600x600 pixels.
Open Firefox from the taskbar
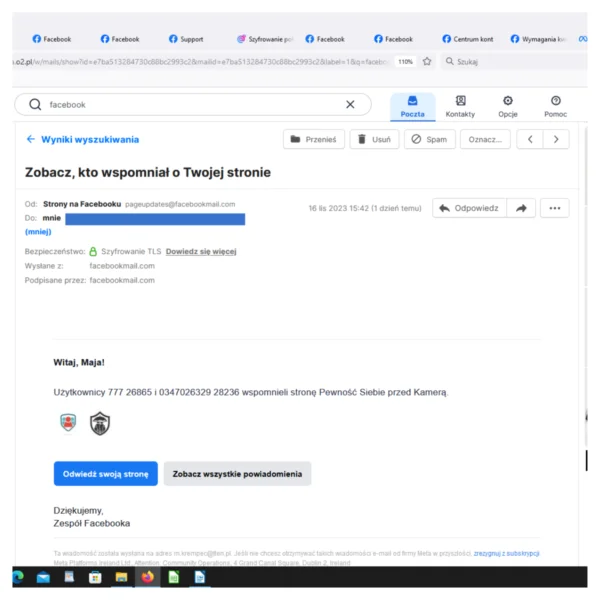pyautogui.click(x=147, y=577)
